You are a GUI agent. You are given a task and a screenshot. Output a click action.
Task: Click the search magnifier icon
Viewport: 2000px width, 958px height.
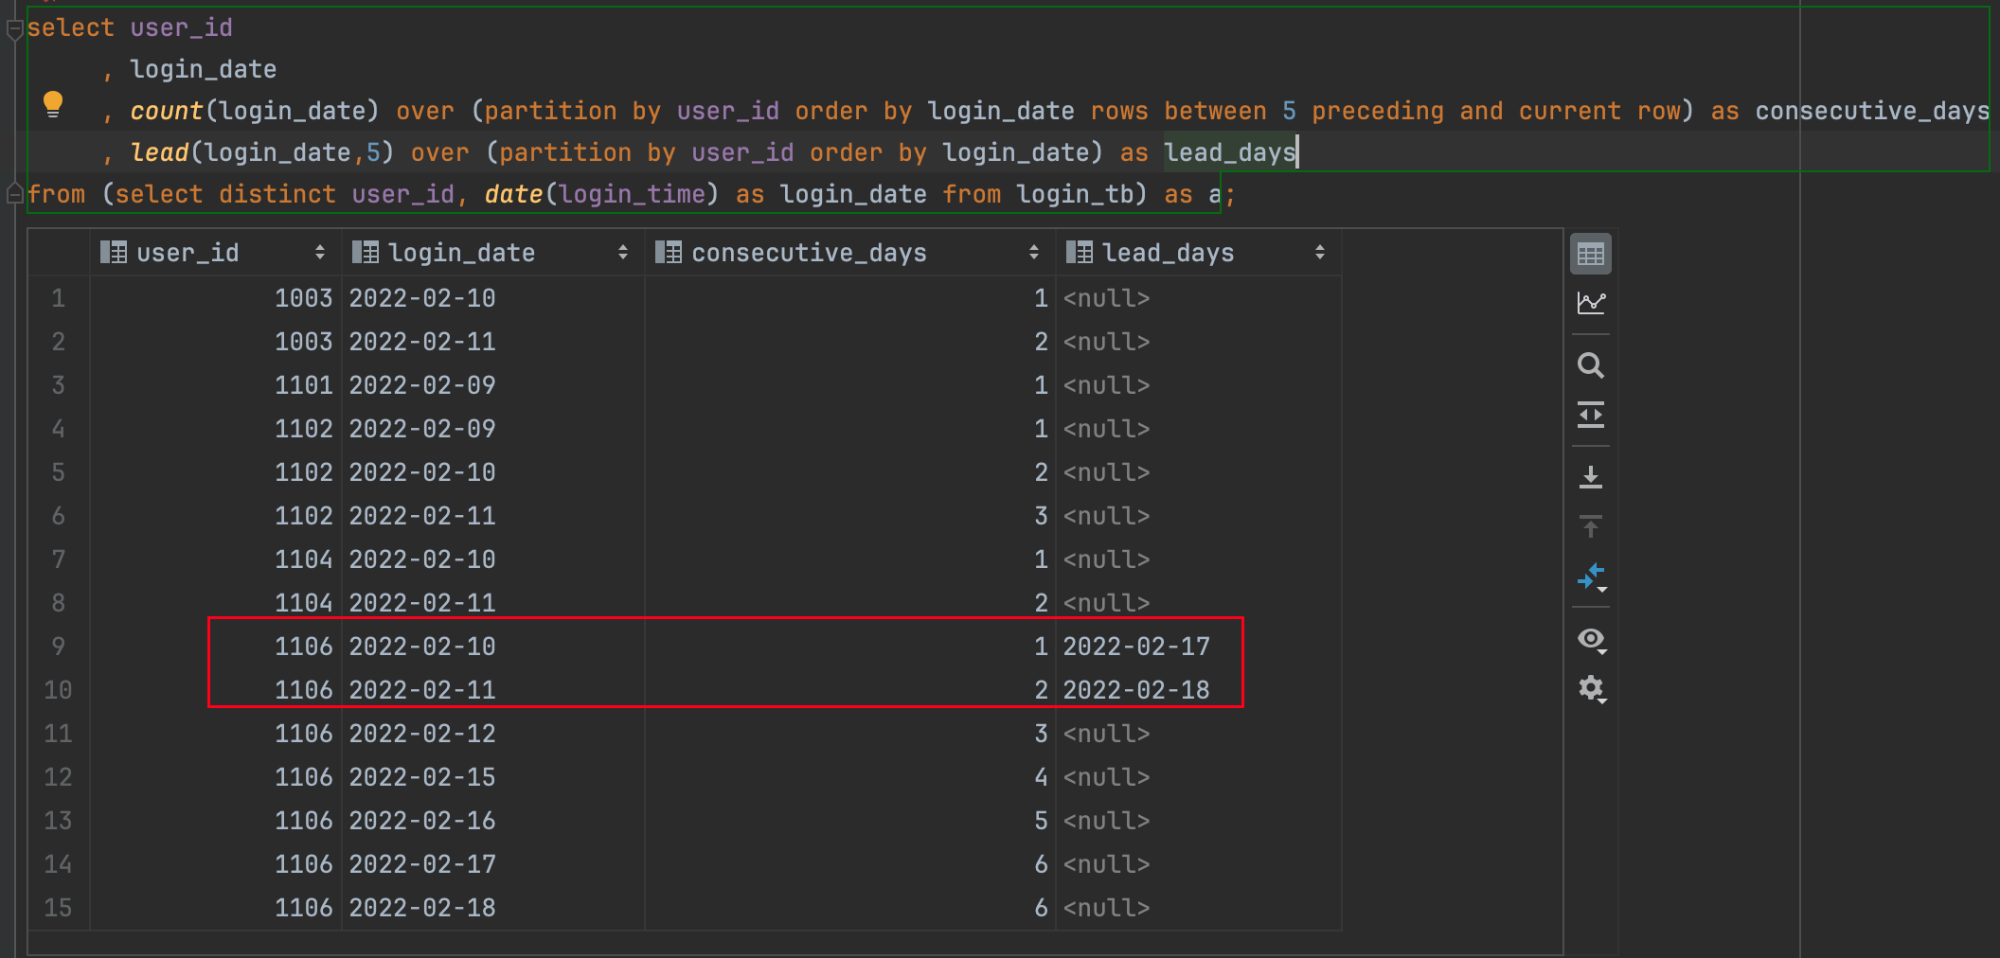tap(1590, 366)
